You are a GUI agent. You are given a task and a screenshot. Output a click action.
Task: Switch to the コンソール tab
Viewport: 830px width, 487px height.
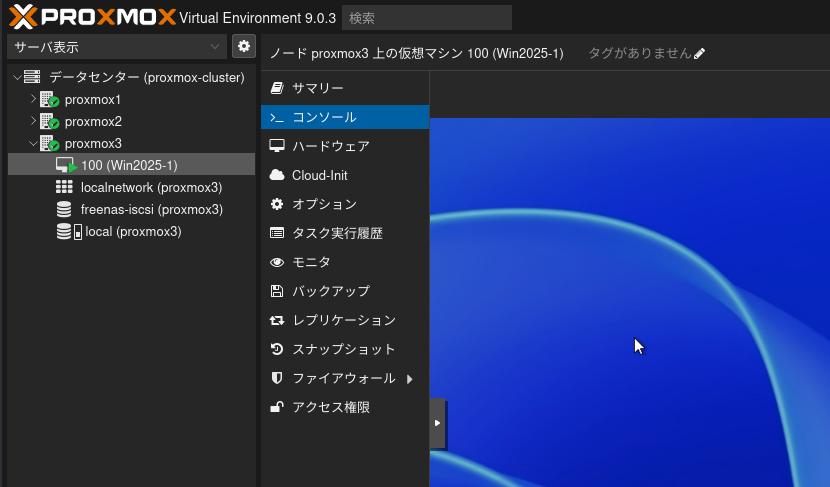pos(345,117)
